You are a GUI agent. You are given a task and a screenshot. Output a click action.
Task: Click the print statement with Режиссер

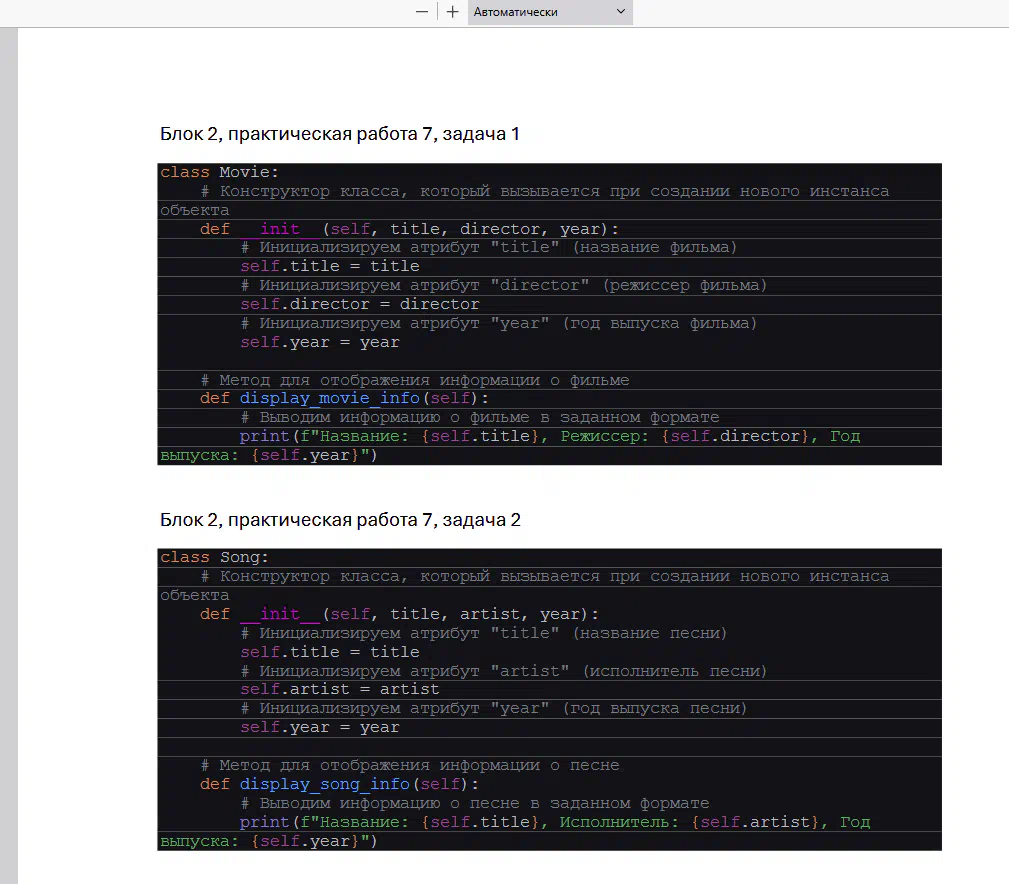(549, 436)
